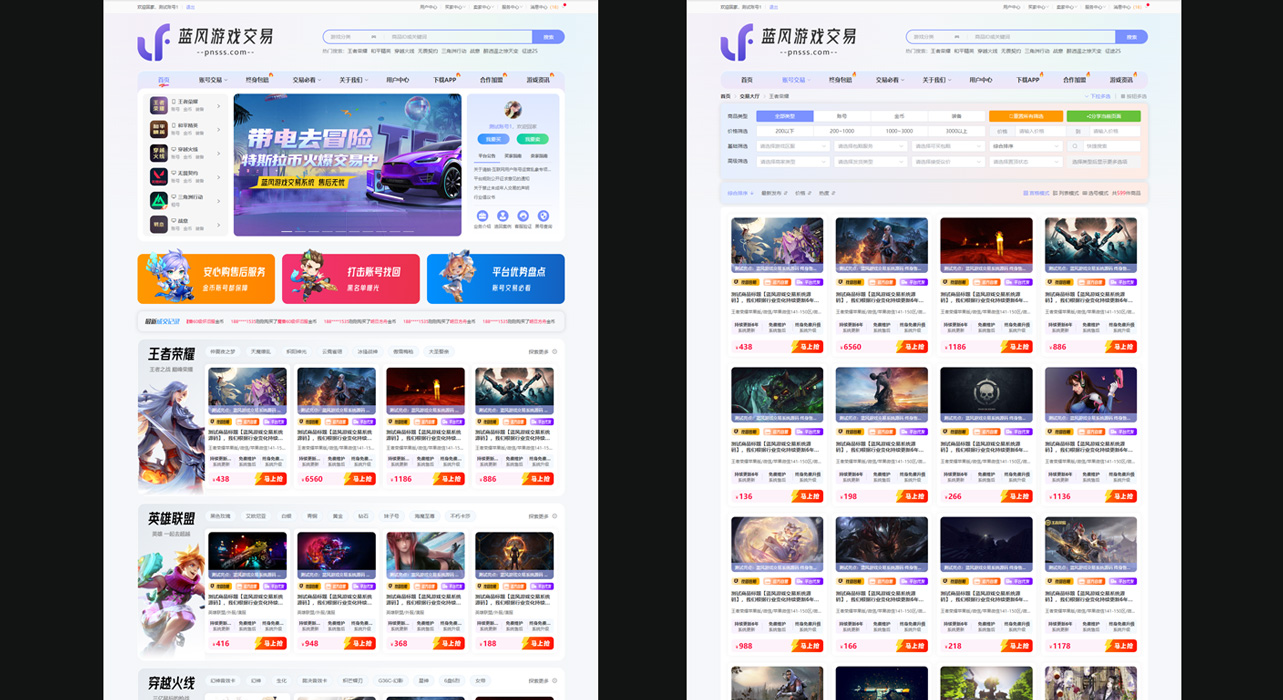Screen dimensions: 1283x700
Task: Click the orange 重置所有筛选 button
Action: pyautogui.click(x=1025, y=116)
